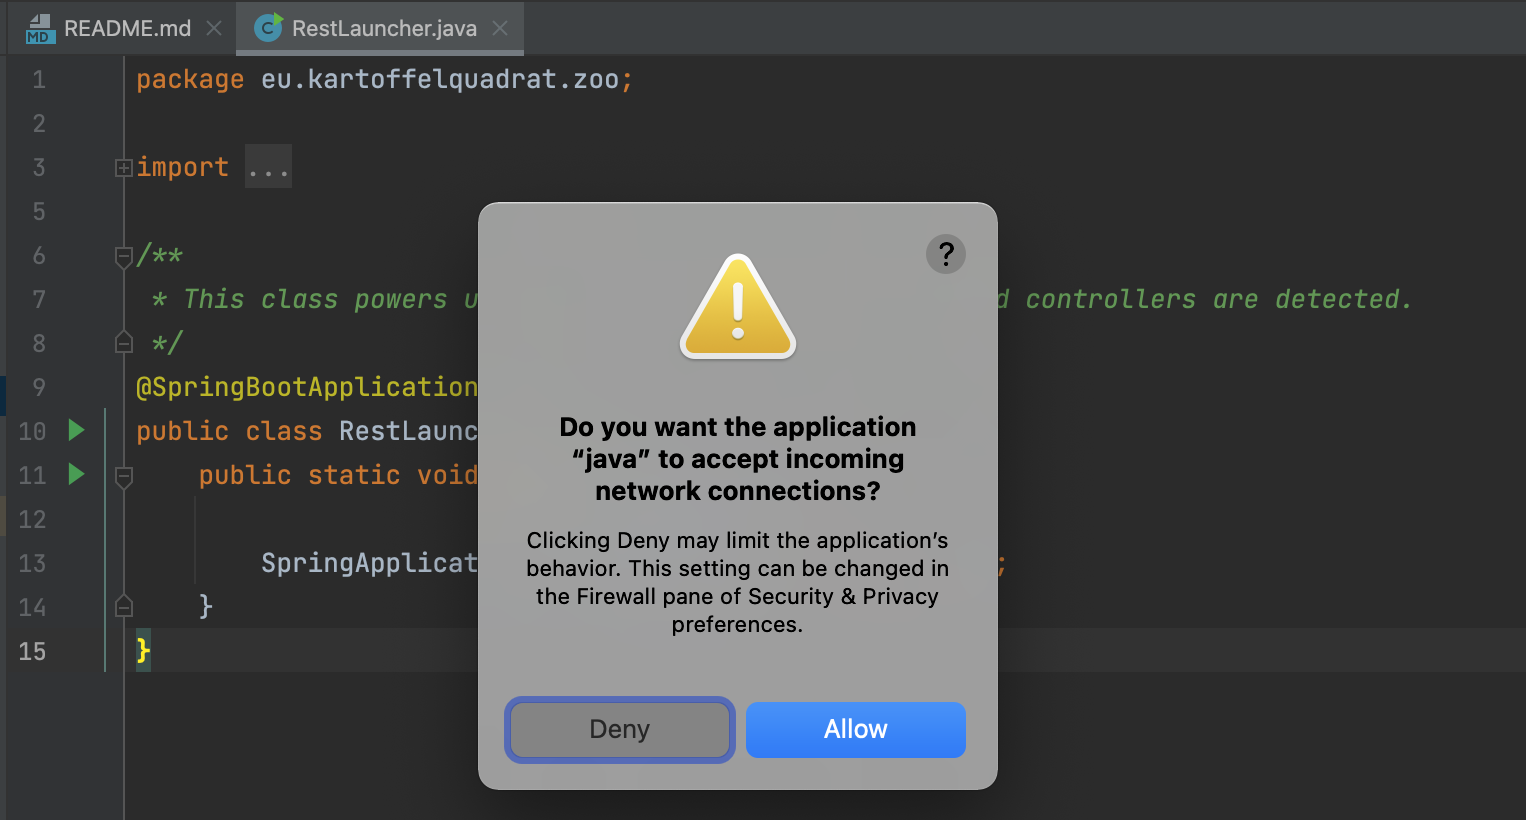This screenshot has width=1526, height=820.
Task: Click line number 15 in the gutter
Action: pos(33,651)
